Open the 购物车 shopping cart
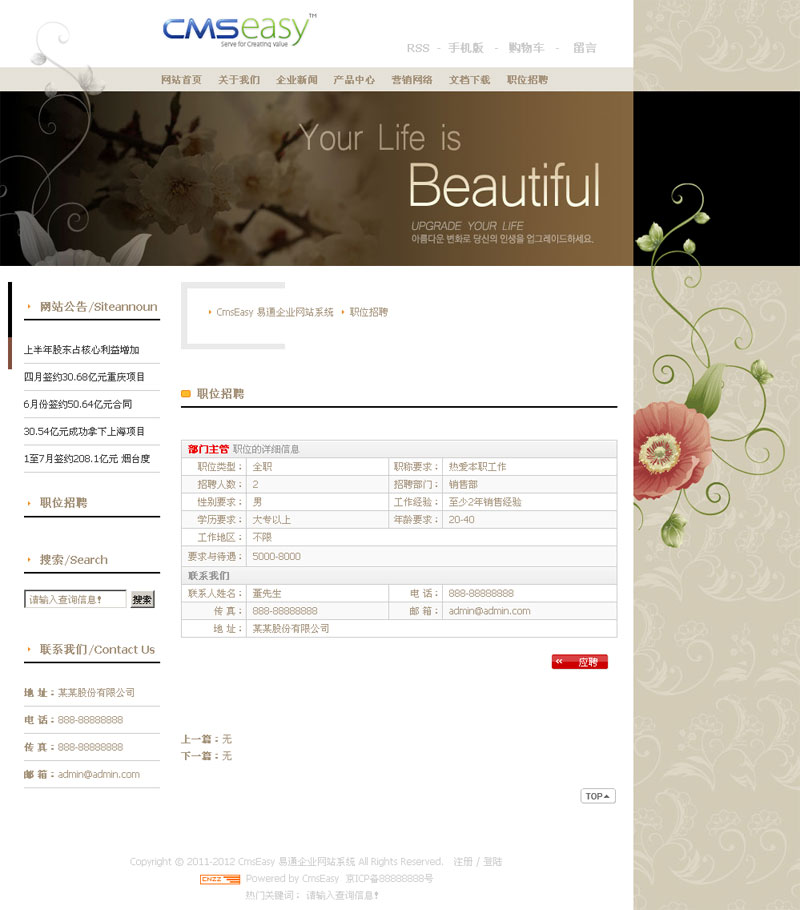800x910 pixels. pos(526,48)
